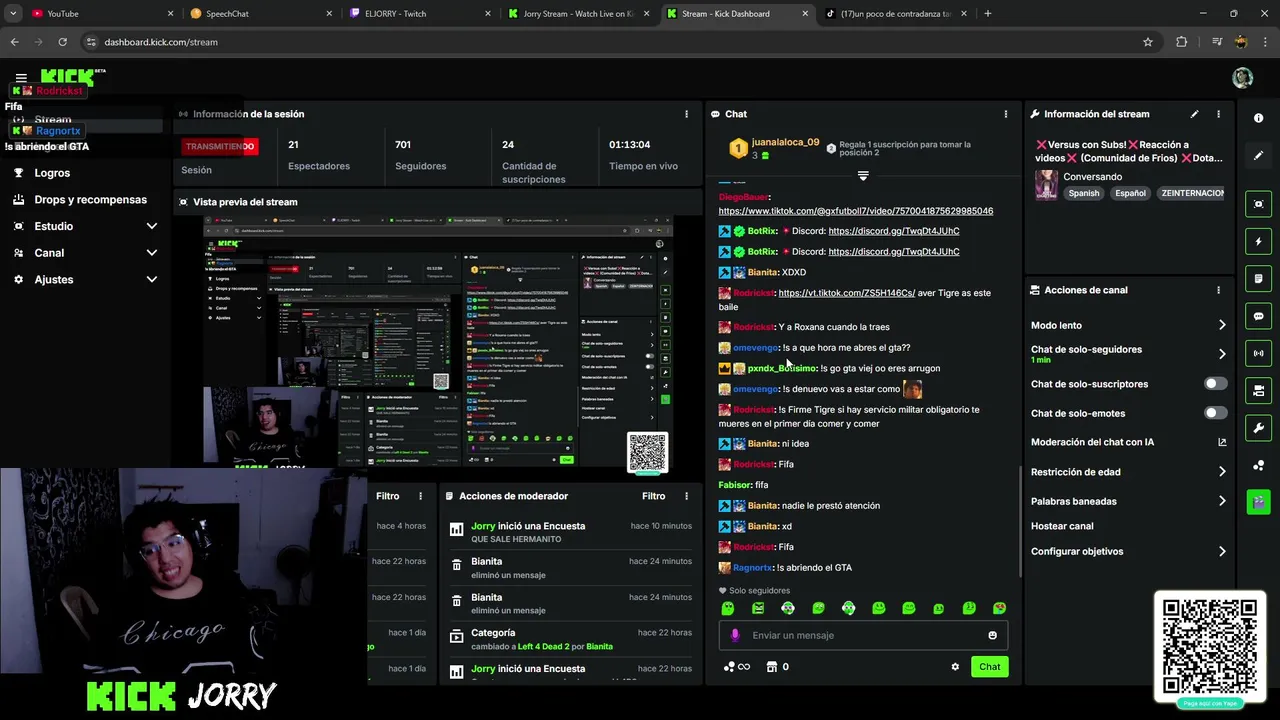The height and width of the screenshot is (720, 1280).
Task: Open the first BotRix Discord link
Action: click(x=893, y=231)
